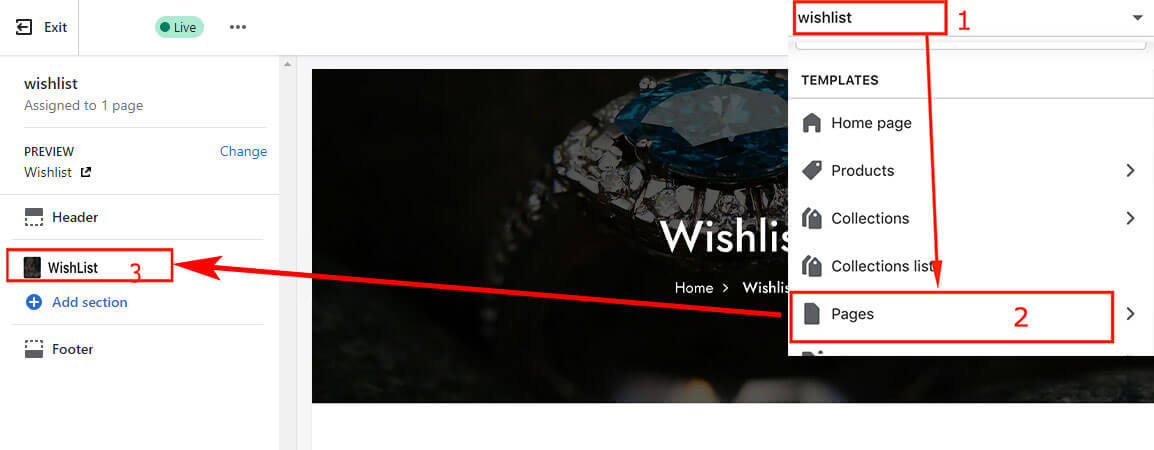Expand the Collections template submenu arrow
The height and width of the screenshot is (450, 1154).
[x=1130, y=219]
